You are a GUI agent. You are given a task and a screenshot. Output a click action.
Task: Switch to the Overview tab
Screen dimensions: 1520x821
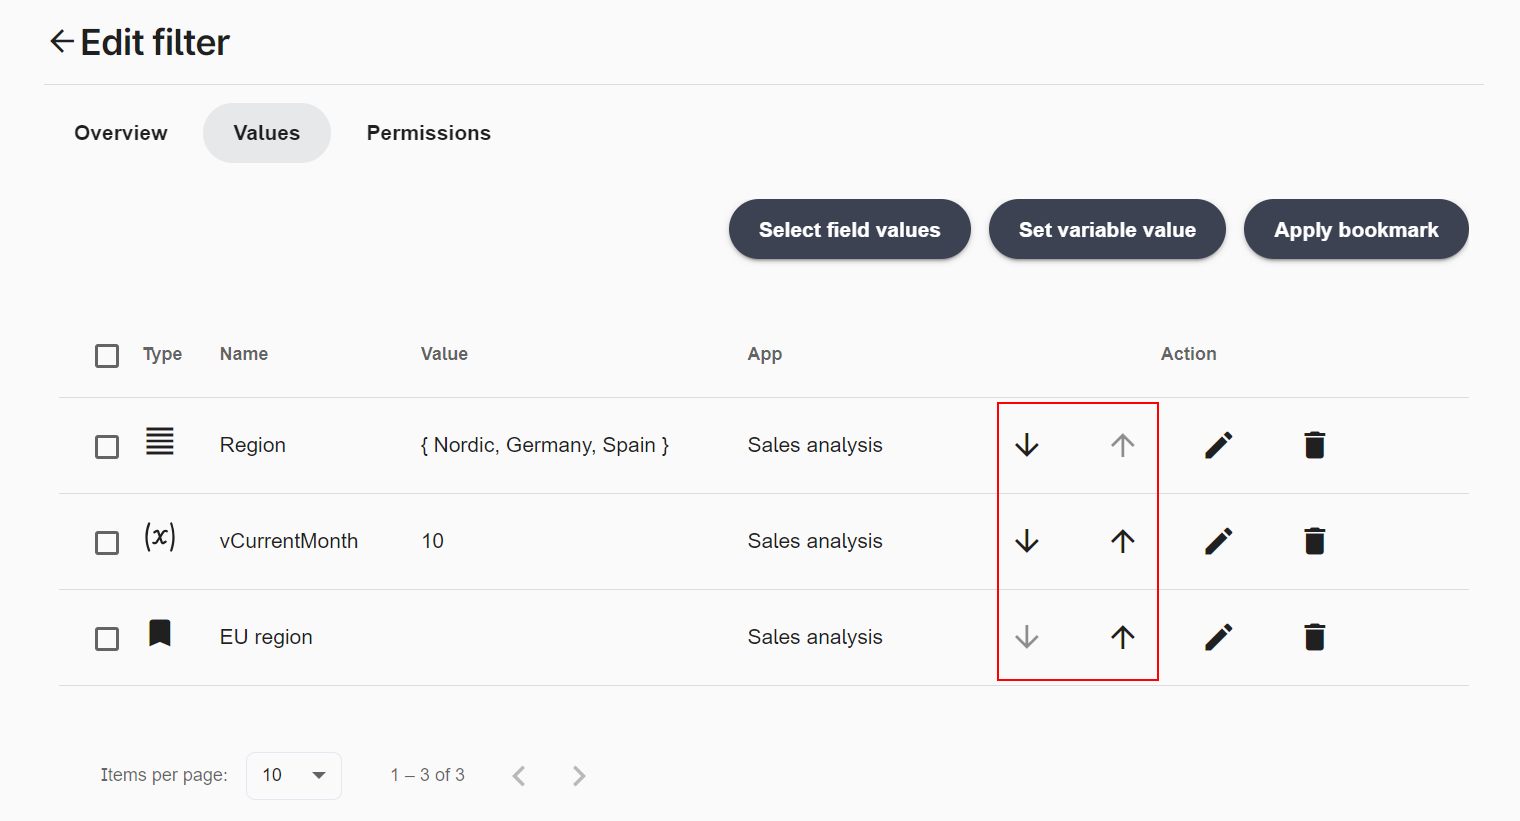coord(119,132)
